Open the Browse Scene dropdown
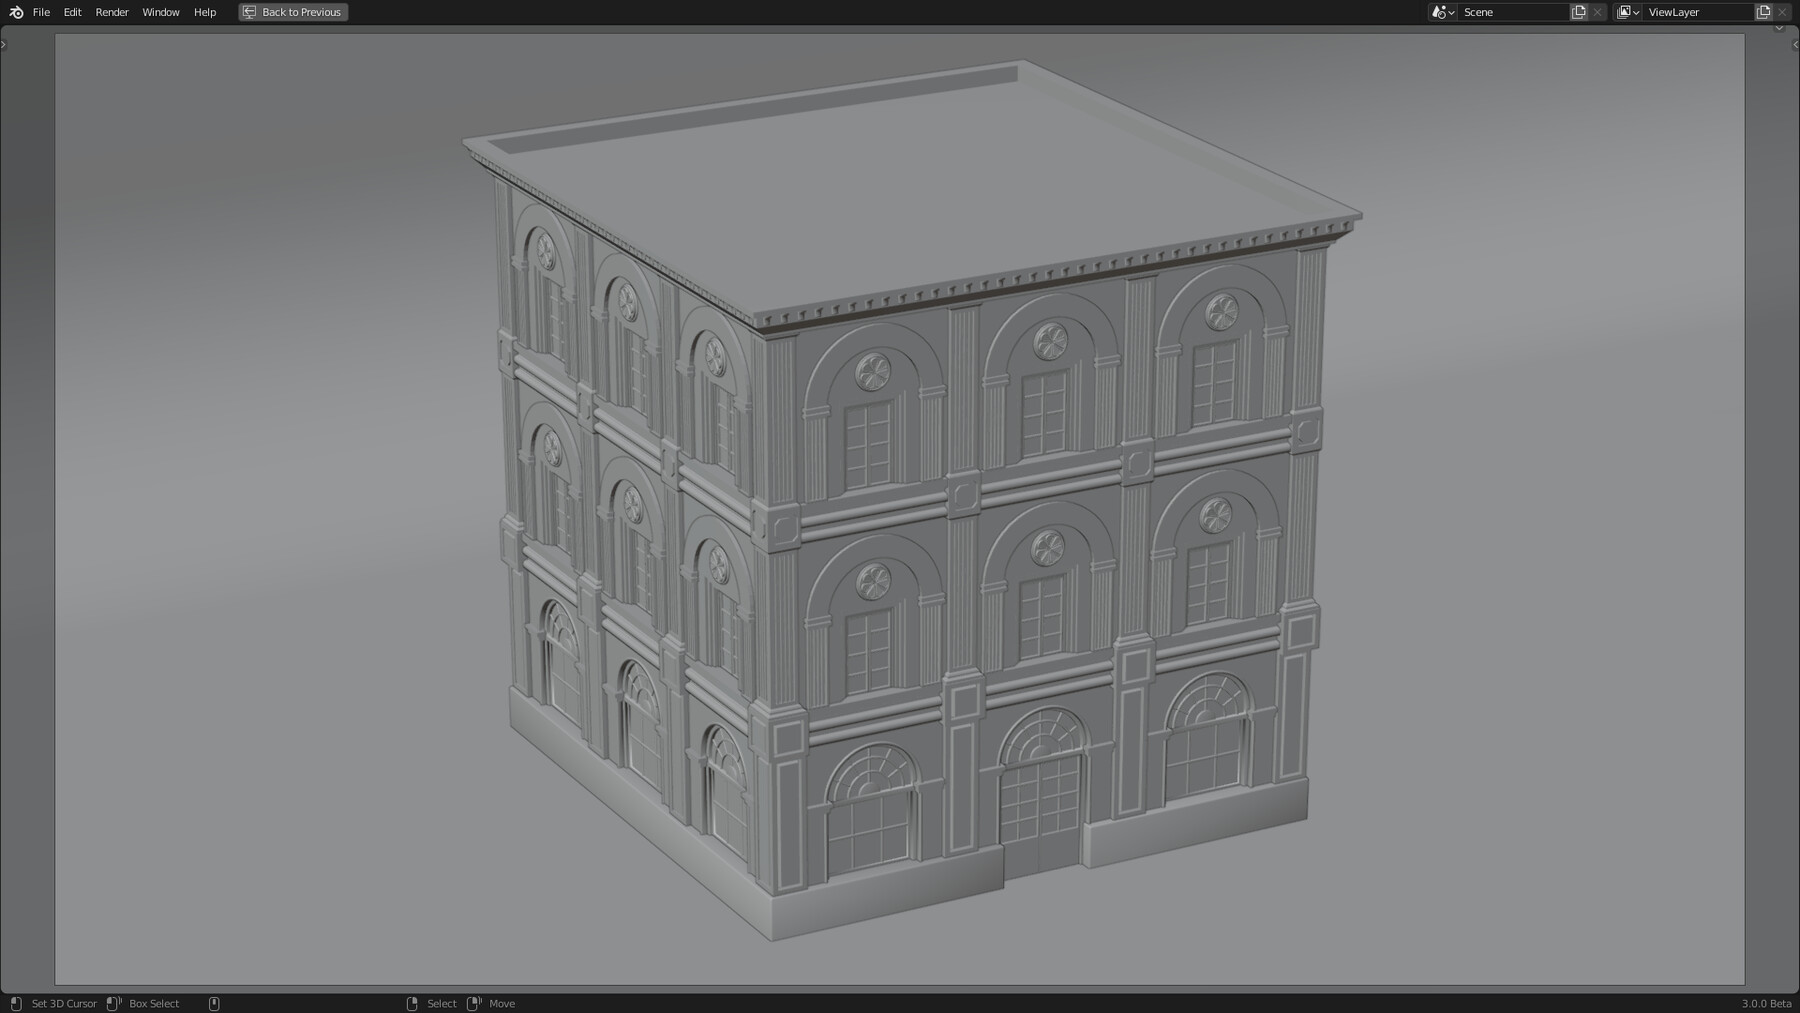Viewport: 1800px width, 1013px height. 1441,12
